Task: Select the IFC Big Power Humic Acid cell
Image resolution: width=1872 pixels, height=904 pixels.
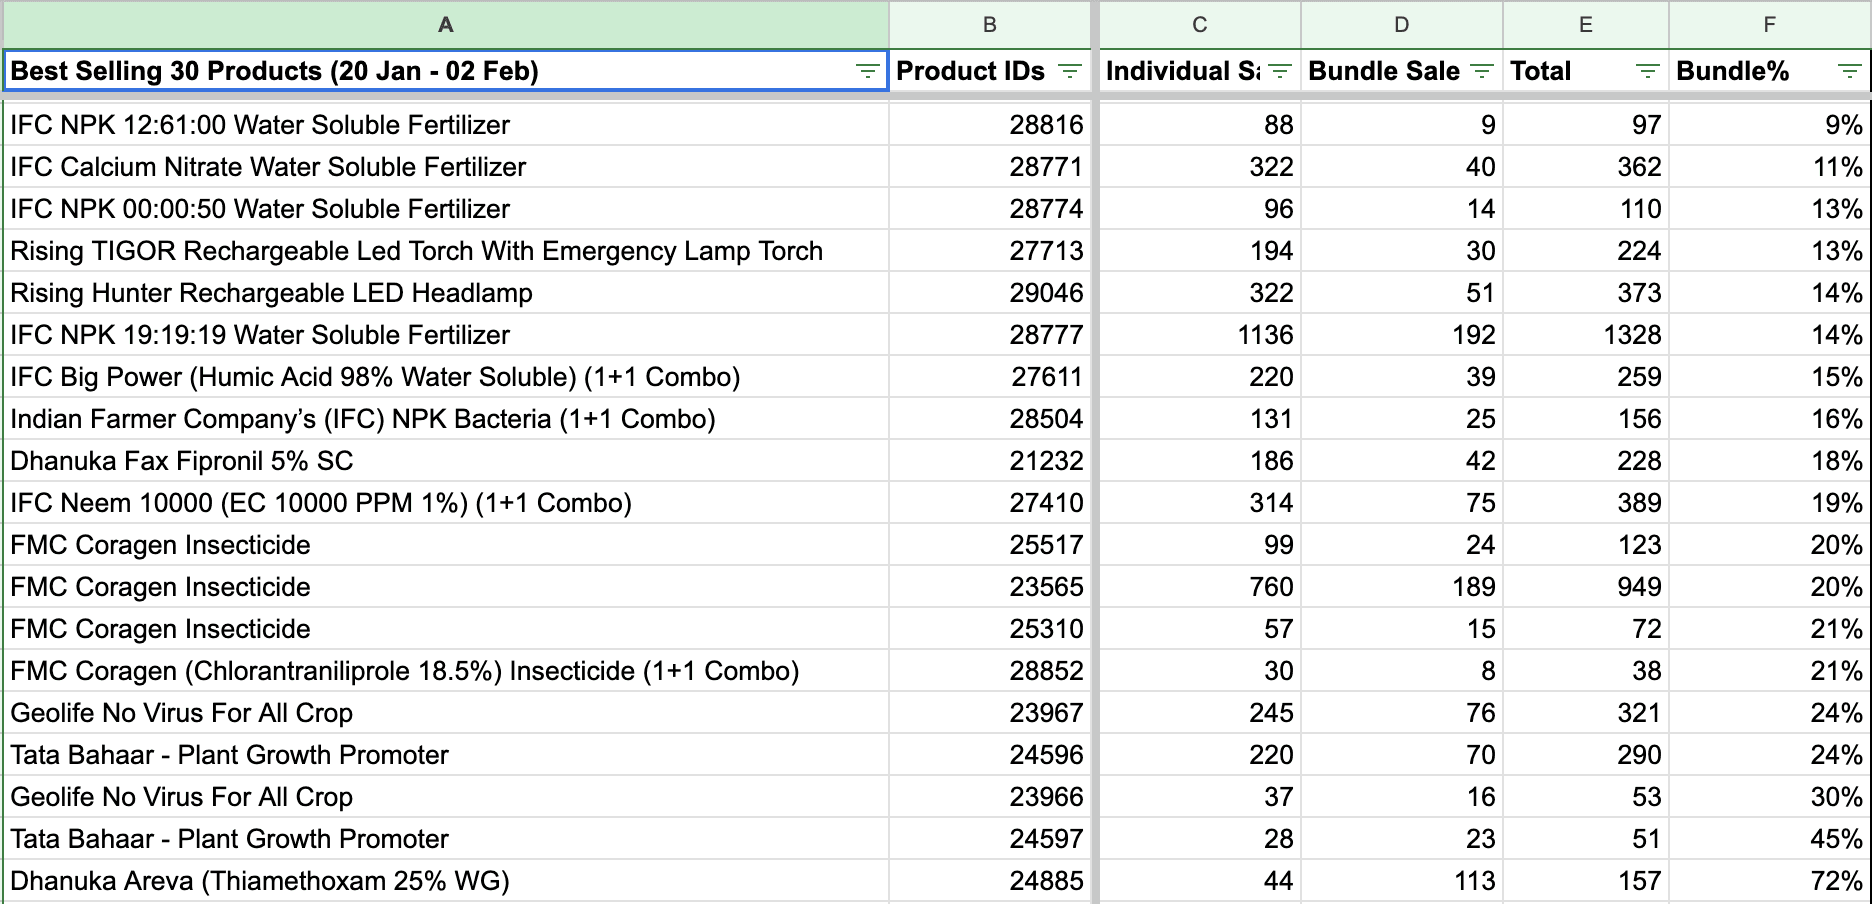Action: (446, 377)
